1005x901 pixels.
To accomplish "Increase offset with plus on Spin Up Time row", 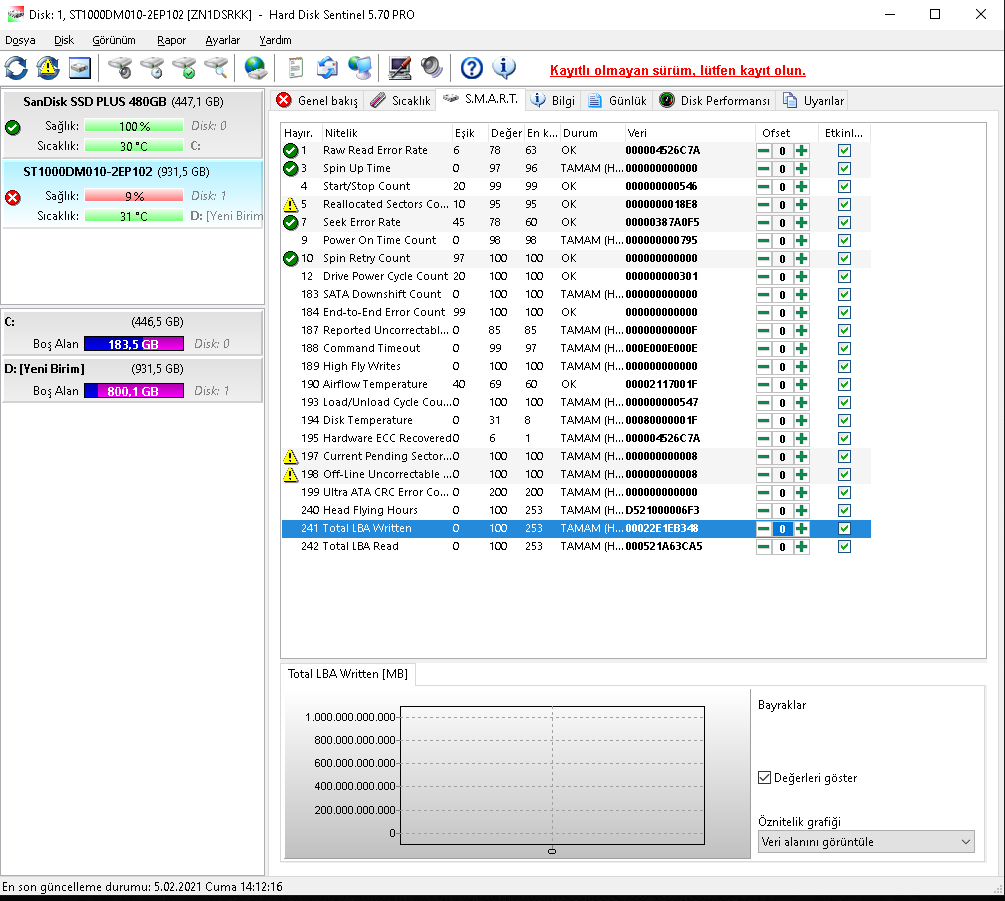I will [x=801, y=169].
